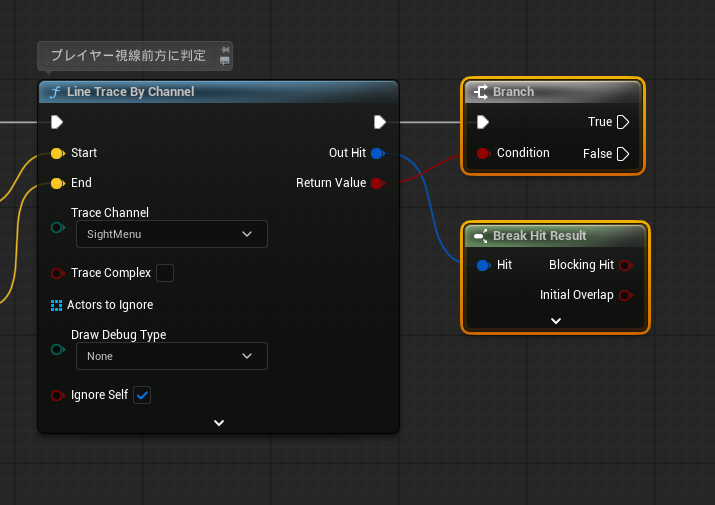Click the Line Trace input execution pin

coord(57,122)
